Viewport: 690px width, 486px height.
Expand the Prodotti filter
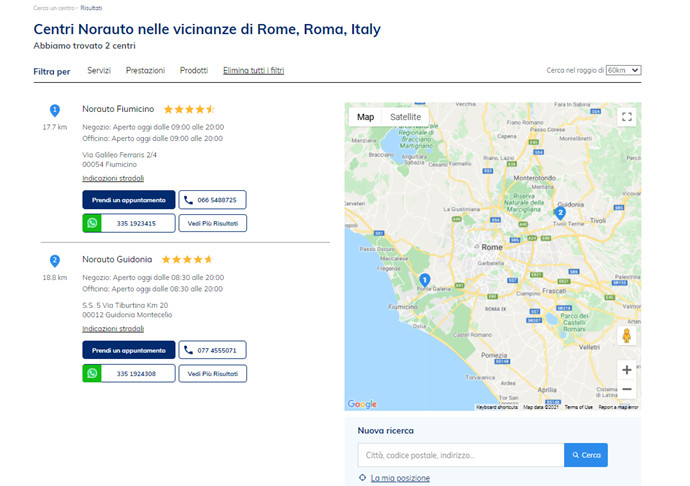(194, 70)
